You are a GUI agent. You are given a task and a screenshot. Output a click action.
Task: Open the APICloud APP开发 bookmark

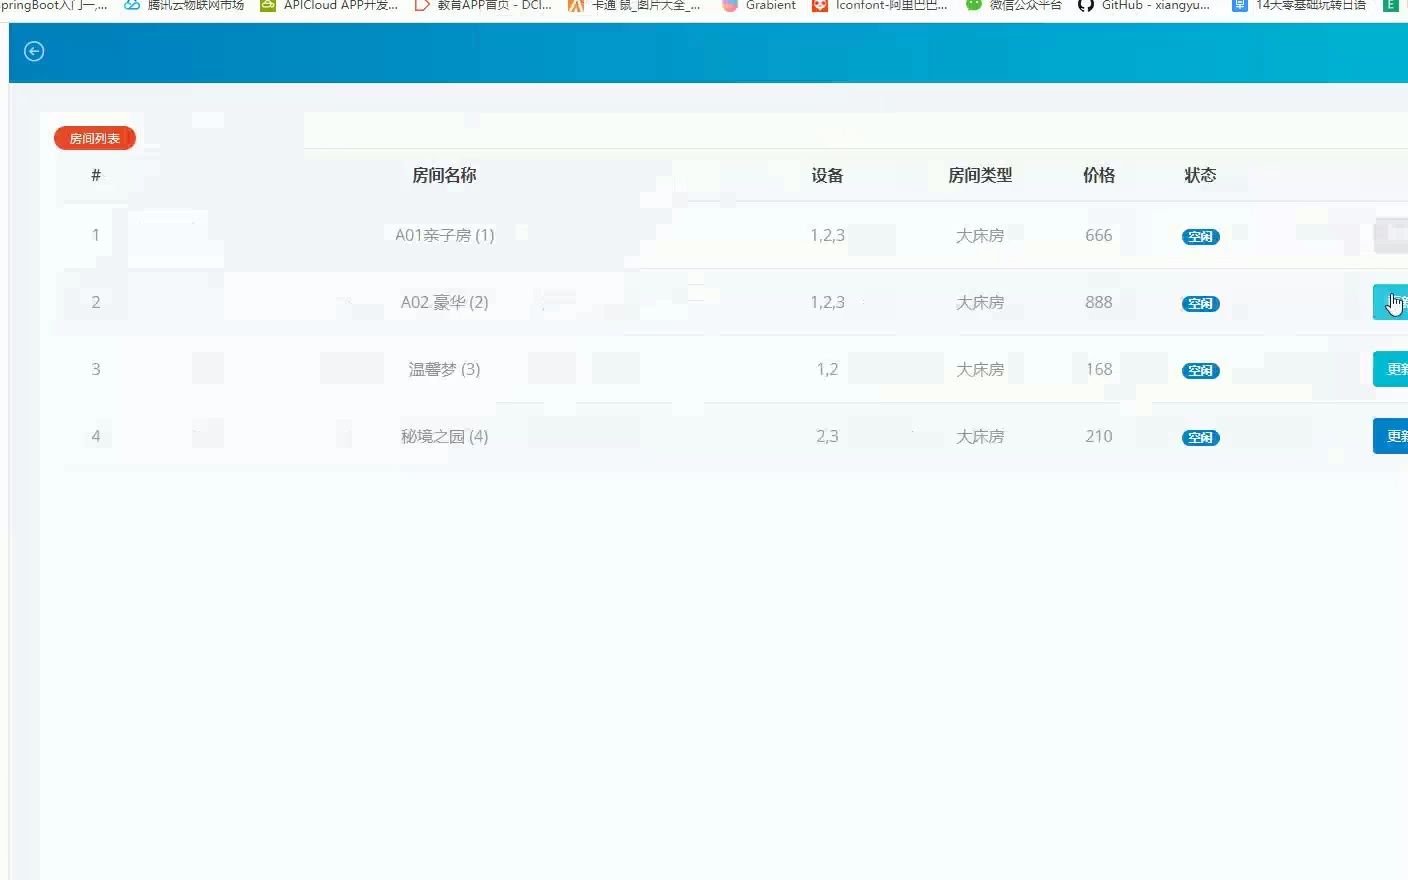(x=328, y=6)
